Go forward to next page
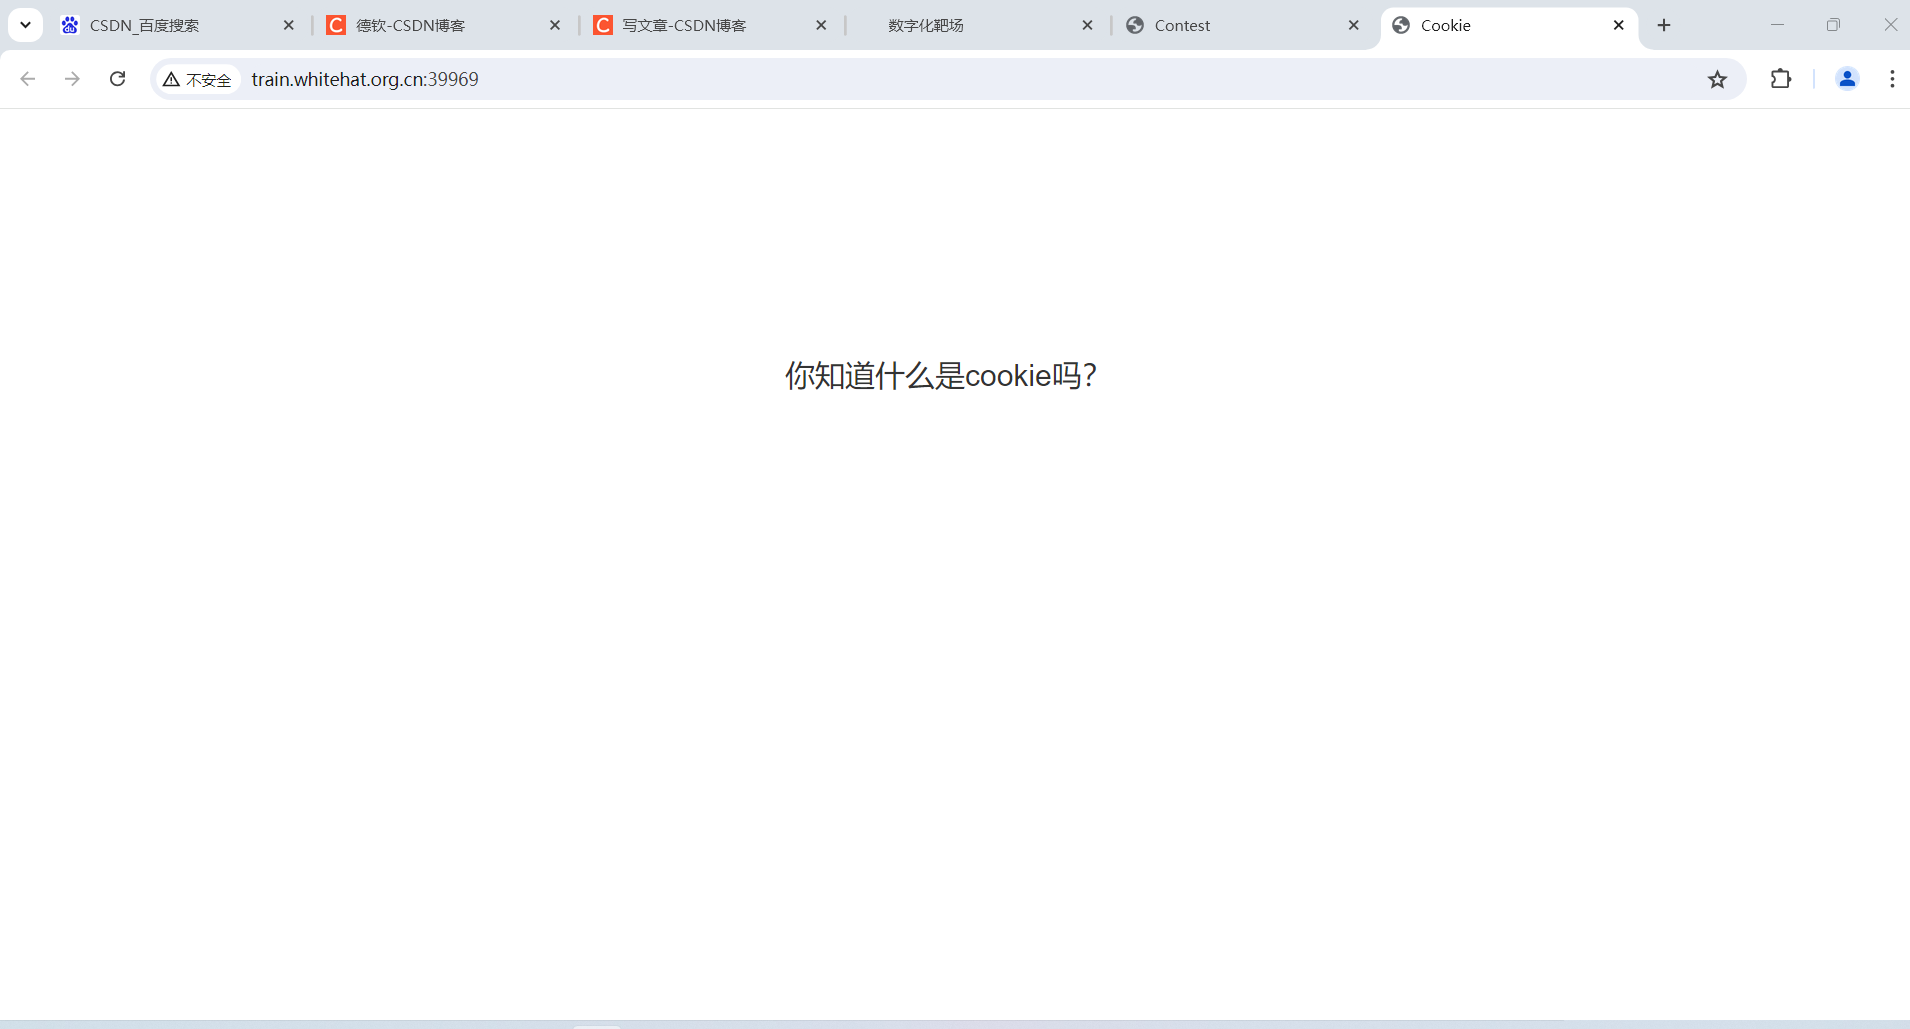Image resolution: width=1910 pixels, height=1029 pixels. 72,79
